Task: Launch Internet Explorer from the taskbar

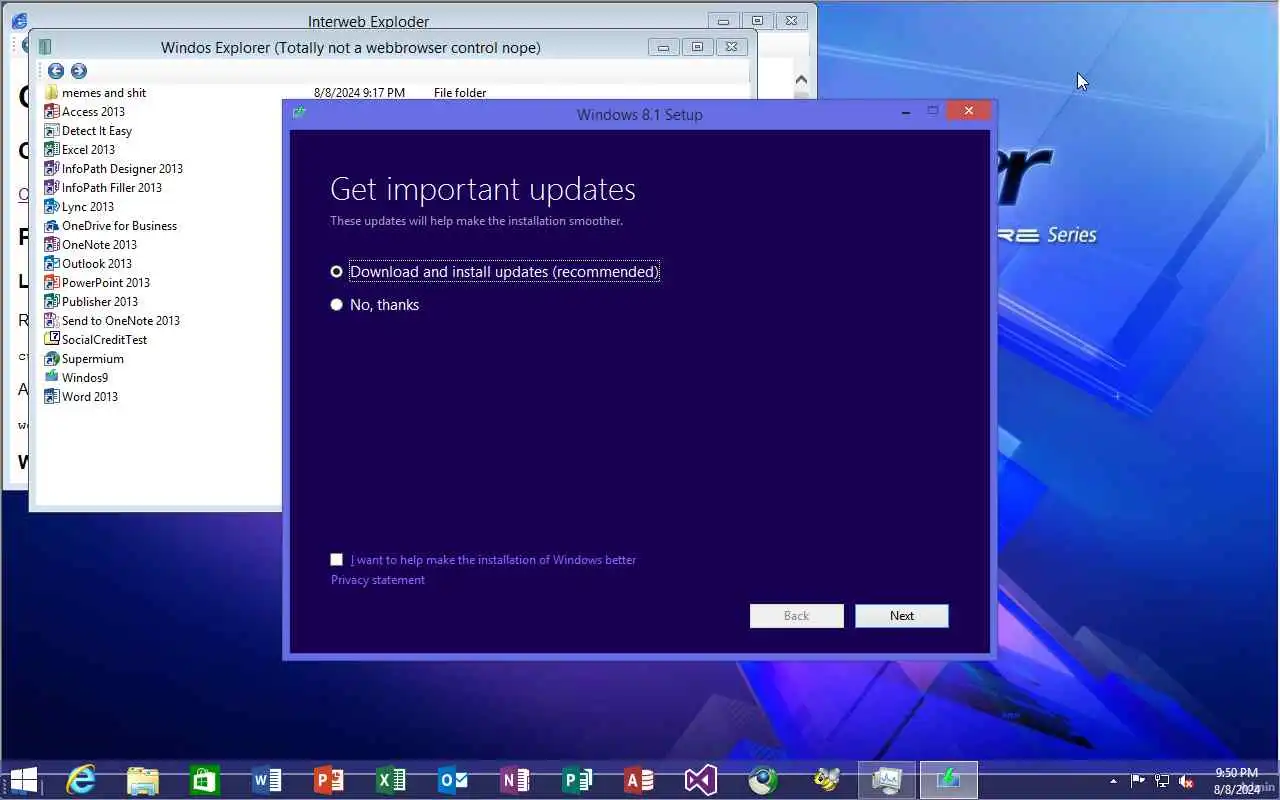Action: click(x=80, y=780)
